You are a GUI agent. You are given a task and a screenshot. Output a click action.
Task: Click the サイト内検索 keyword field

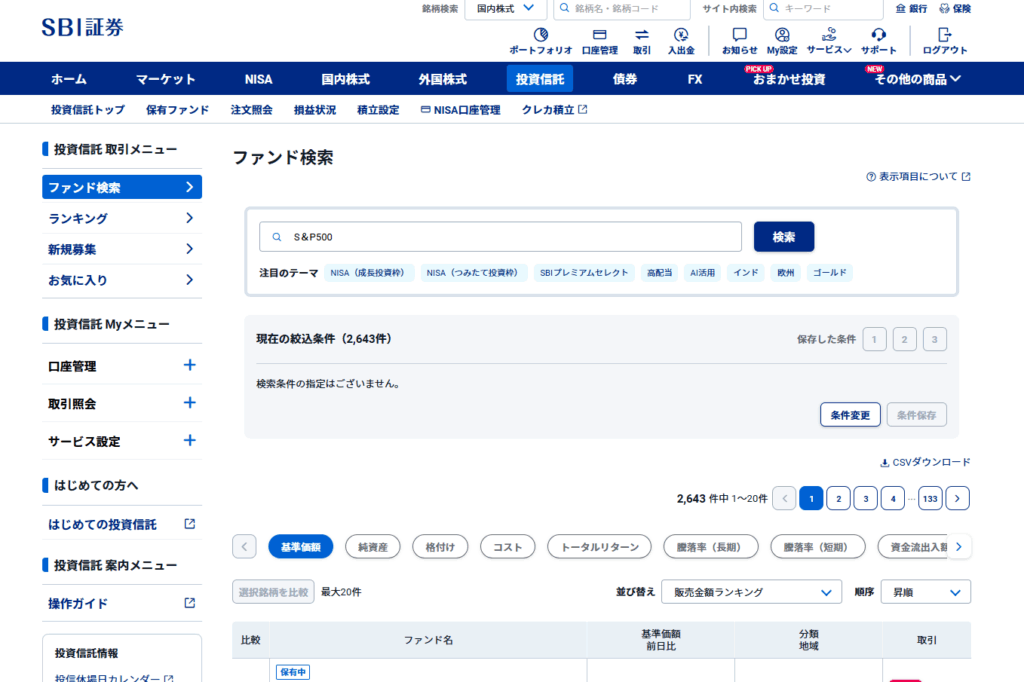pos(823,9)
